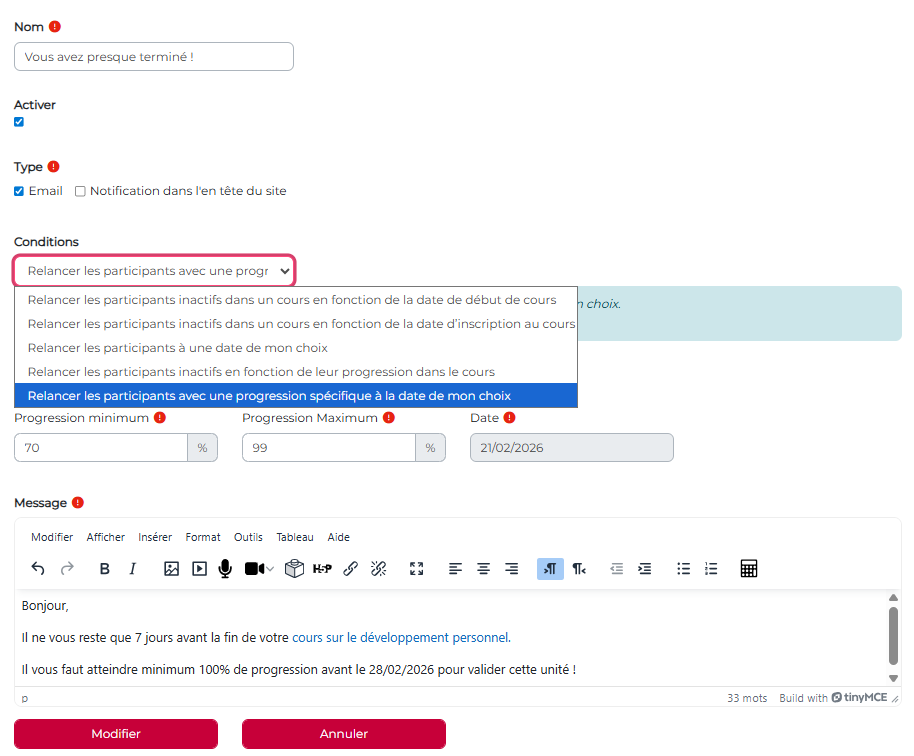Center align the message text
The image size is (914, 756).
(483, 569)
